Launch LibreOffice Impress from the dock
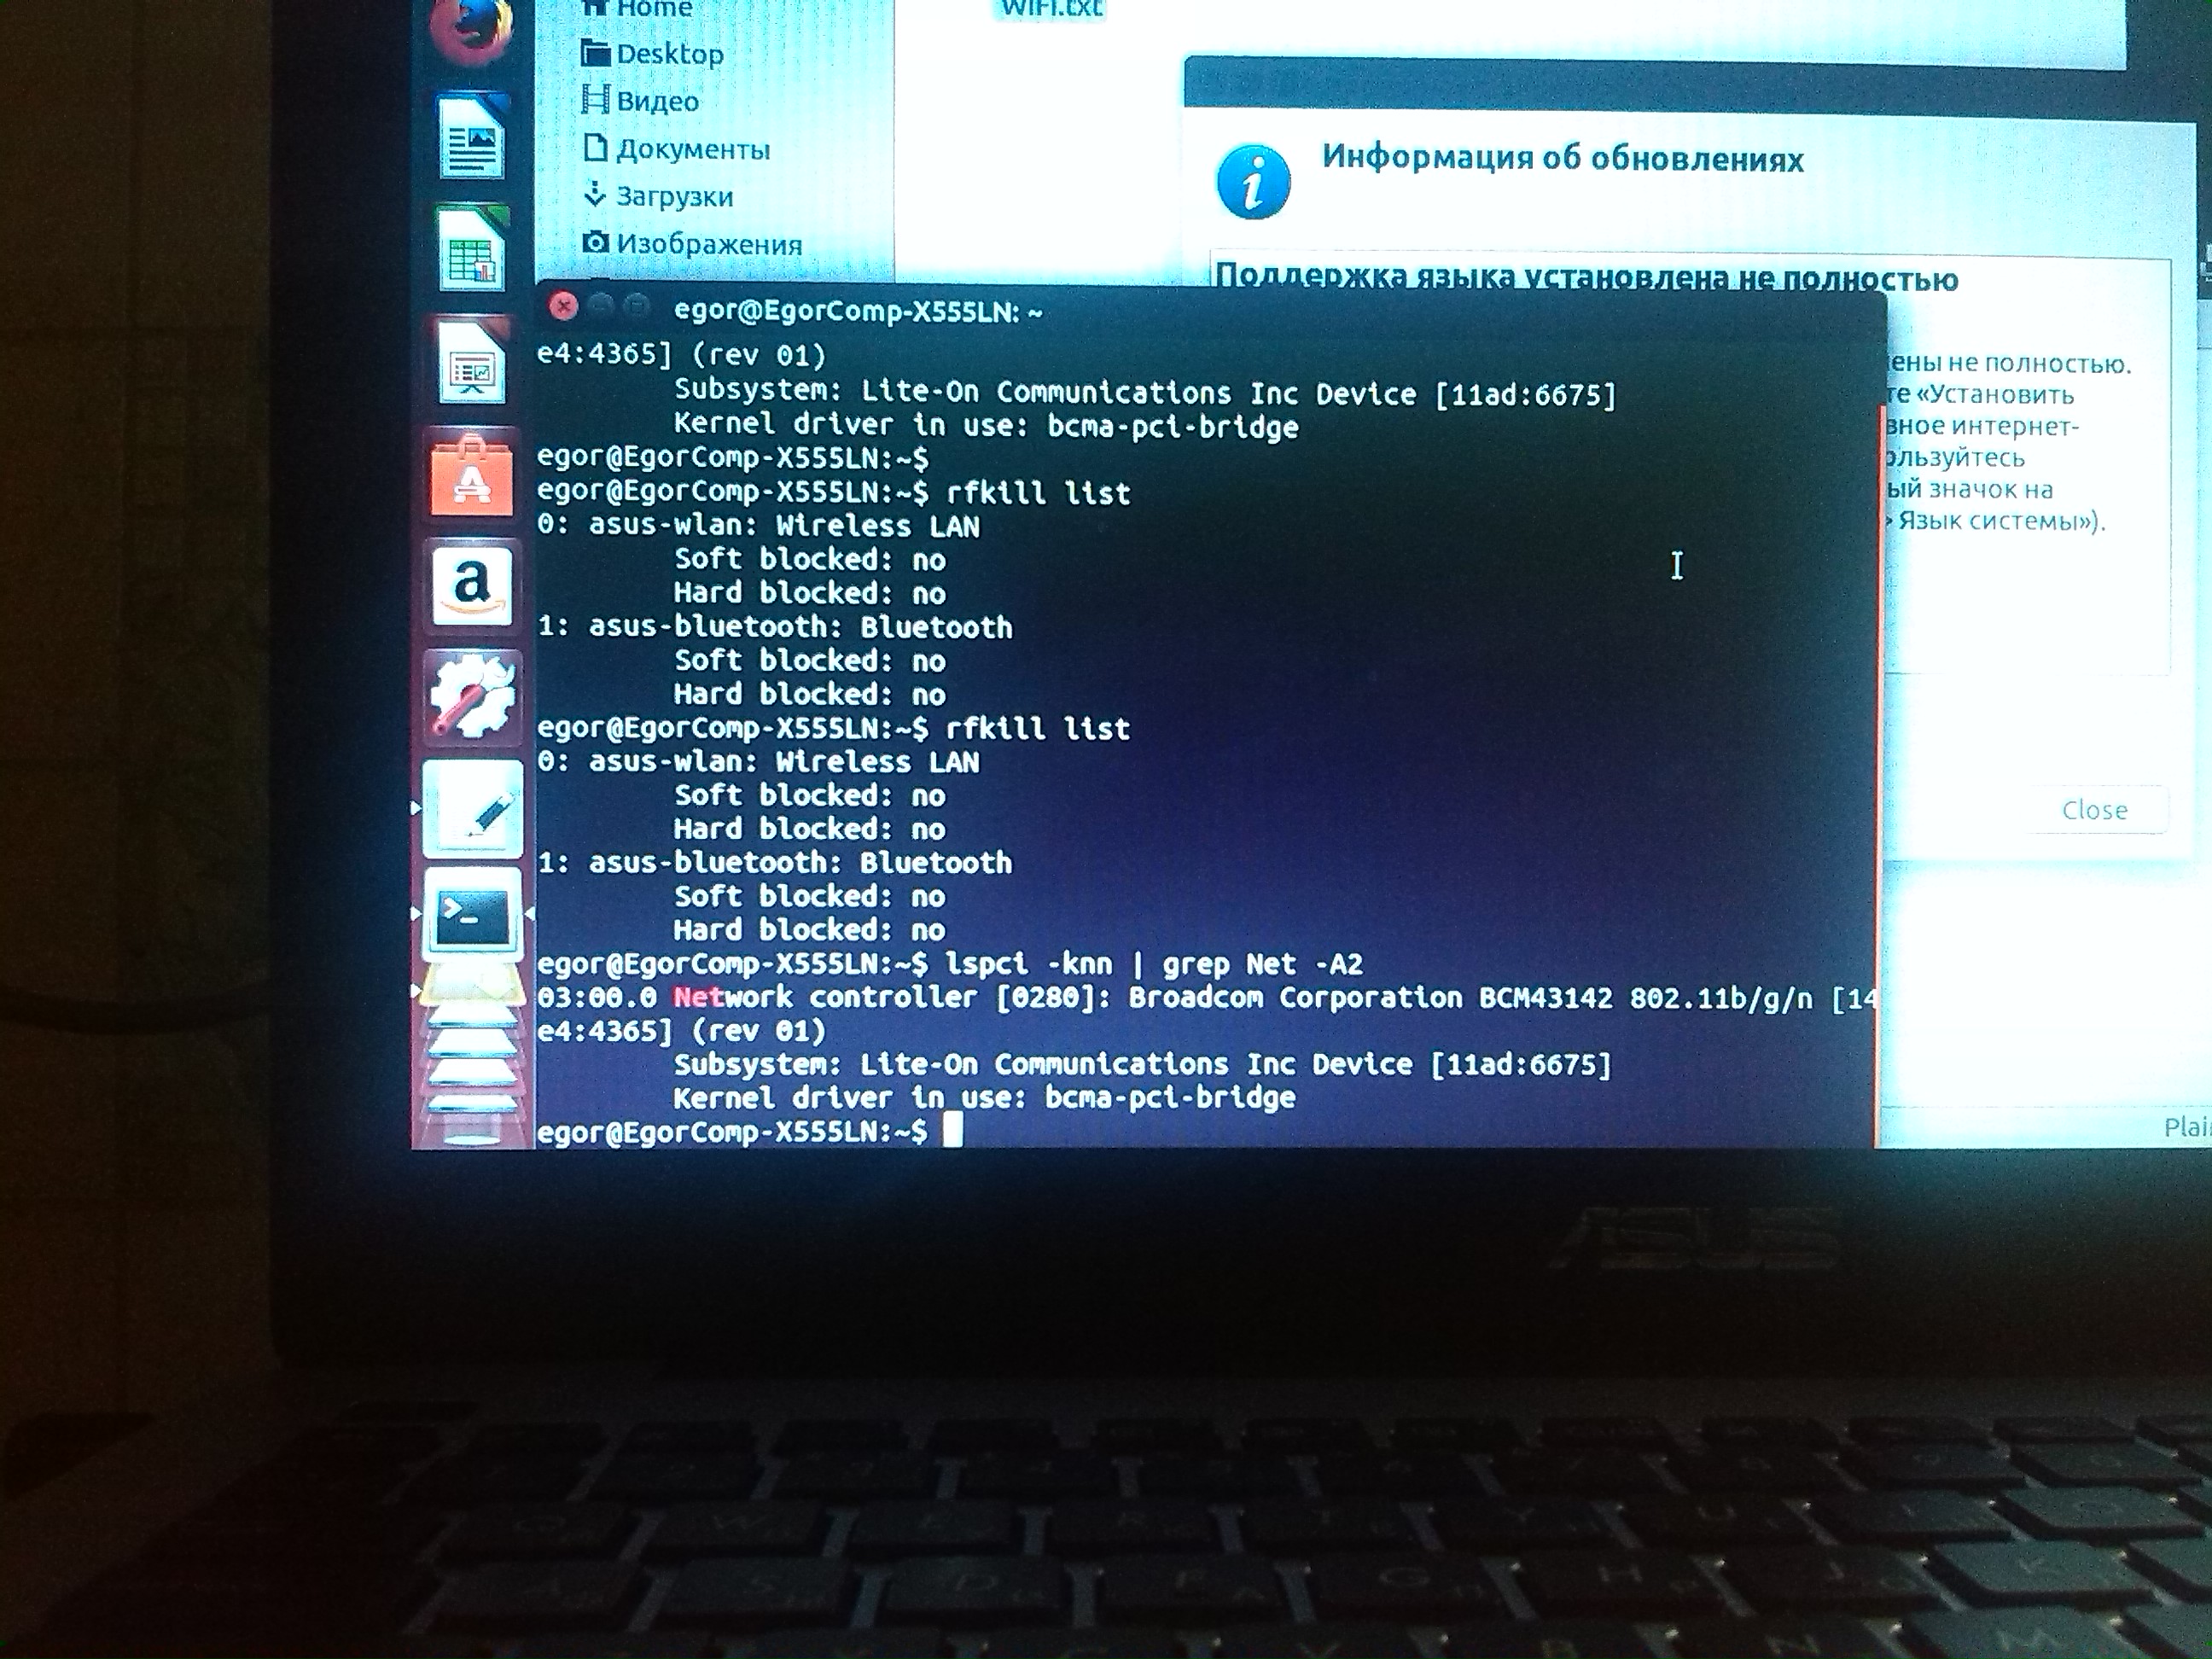The height and width of the screenshot is (1659, 2212). coord(472,360)
